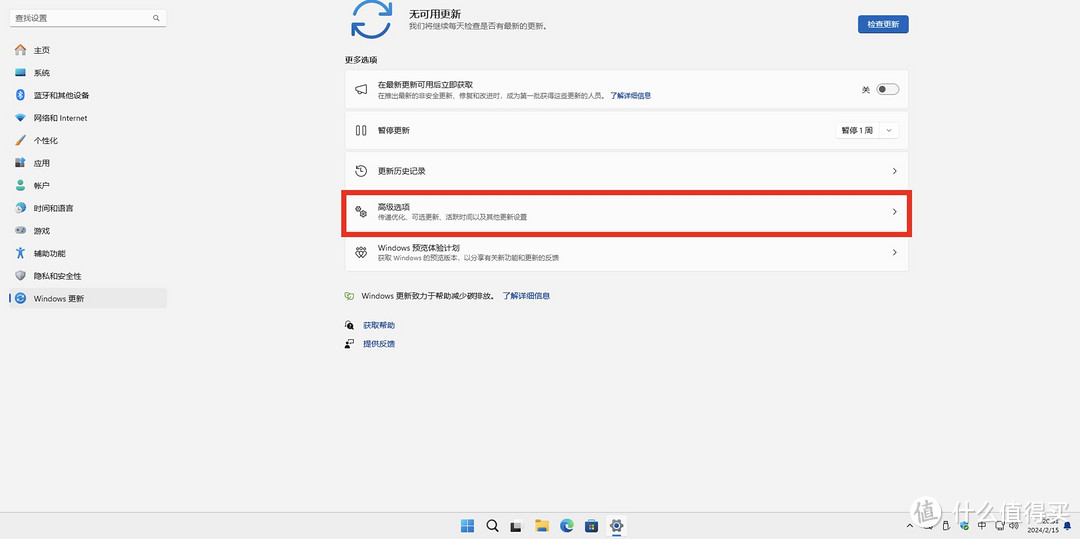Open 了解详细信息 link under 立即获取

click(630, 96)
